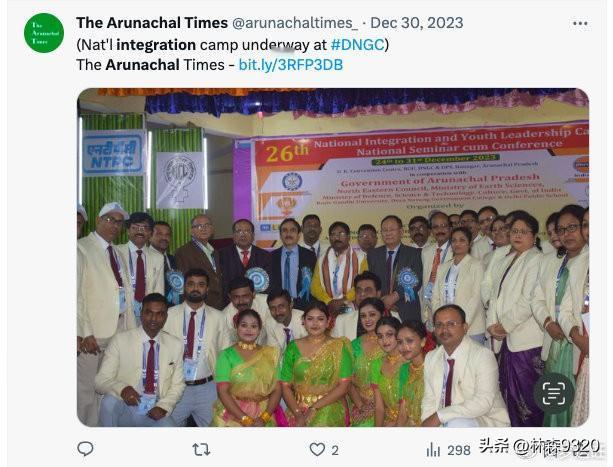Follow the bit.ly/3RFP3DB link
Image resolution: width=613 pixels, height=467 pixels.
tap(291, 65)
